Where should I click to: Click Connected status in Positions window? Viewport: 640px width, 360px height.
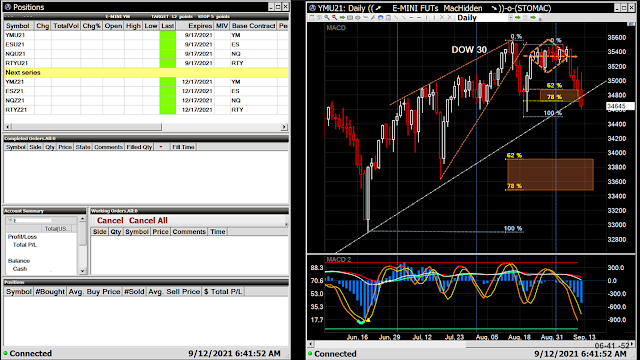pos(31,353)
